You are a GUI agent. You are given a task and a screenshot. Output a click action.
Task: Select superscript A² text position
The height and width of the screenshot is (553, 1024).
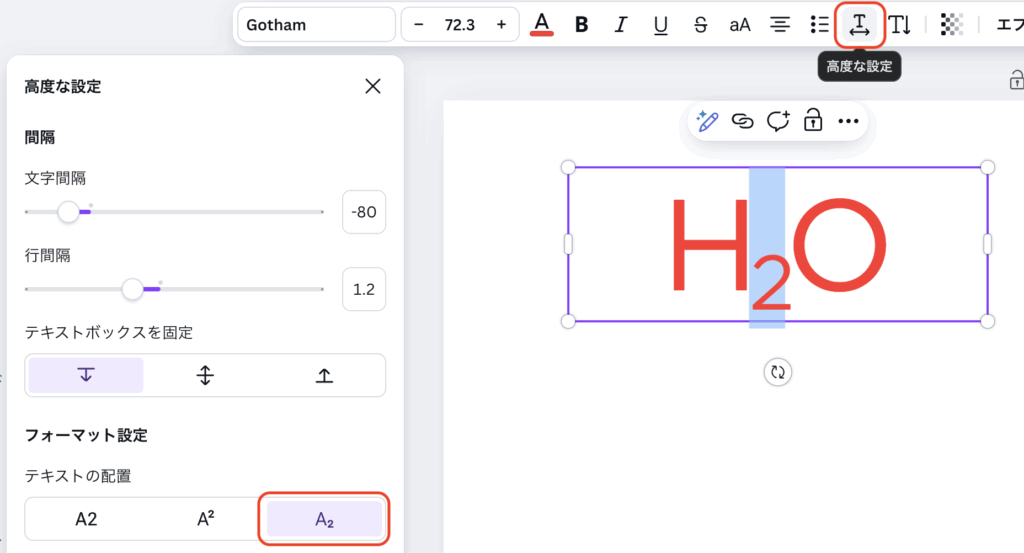(205, 519)
